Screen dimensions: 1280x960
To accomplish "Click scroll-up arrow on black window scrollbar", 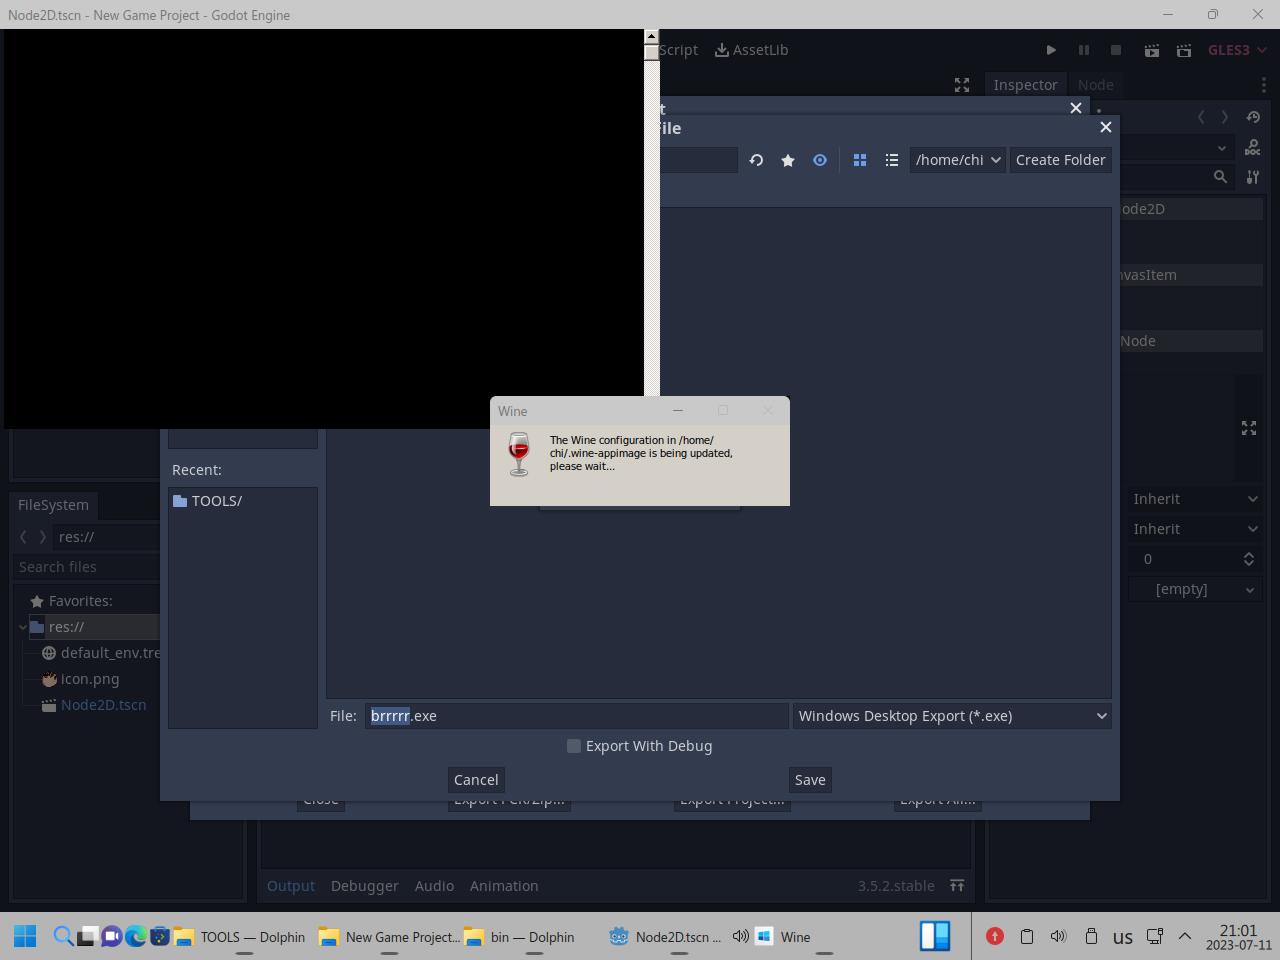I will coord(651,36).
